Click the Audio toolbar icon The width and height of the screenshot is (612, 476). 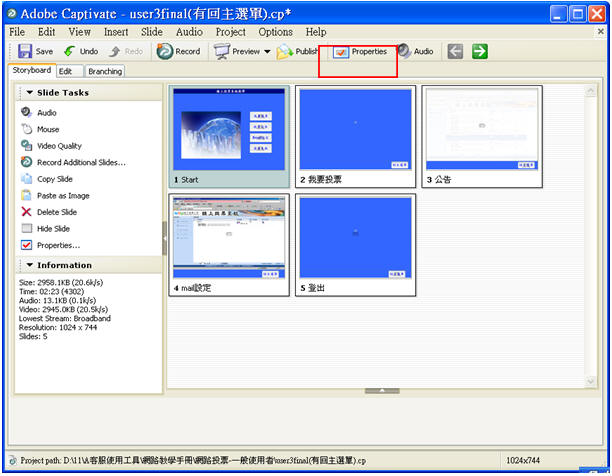point(404,51)
